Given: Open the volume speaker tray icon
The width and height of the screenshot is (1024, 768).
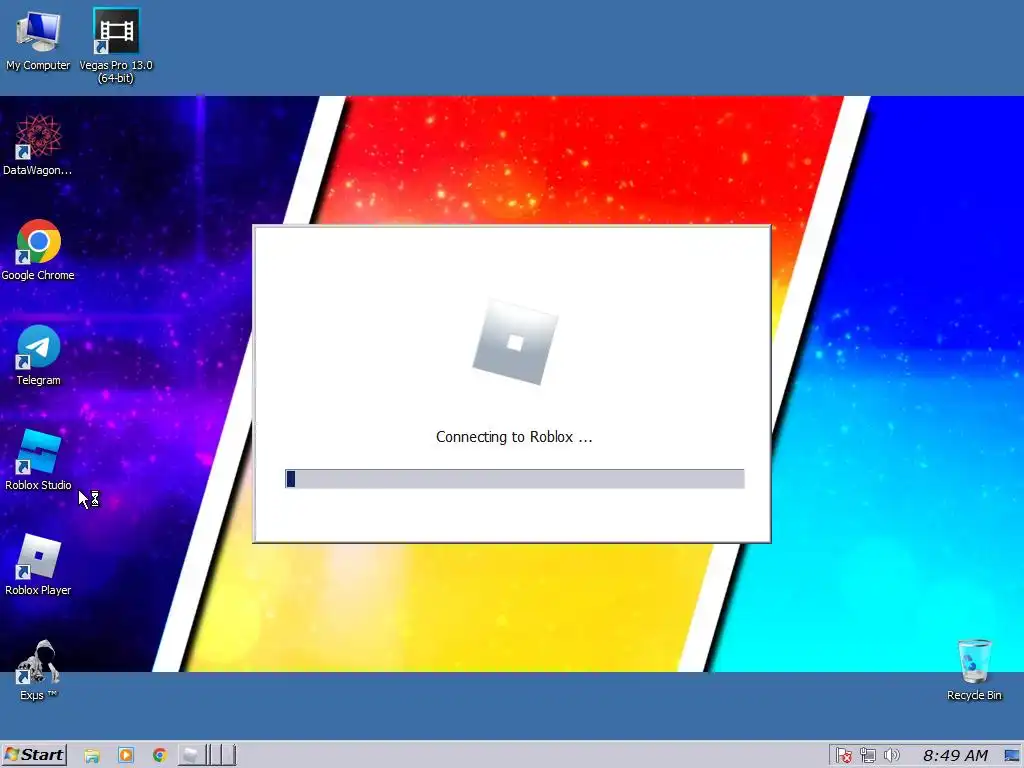Looking at the screenshot, I should click(891, 756).
